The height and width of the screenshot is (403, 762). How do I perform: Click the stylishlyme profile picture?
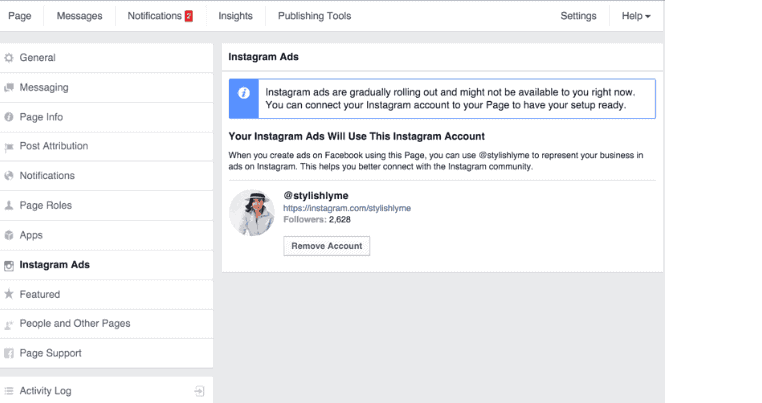click(x=252, y=213)
